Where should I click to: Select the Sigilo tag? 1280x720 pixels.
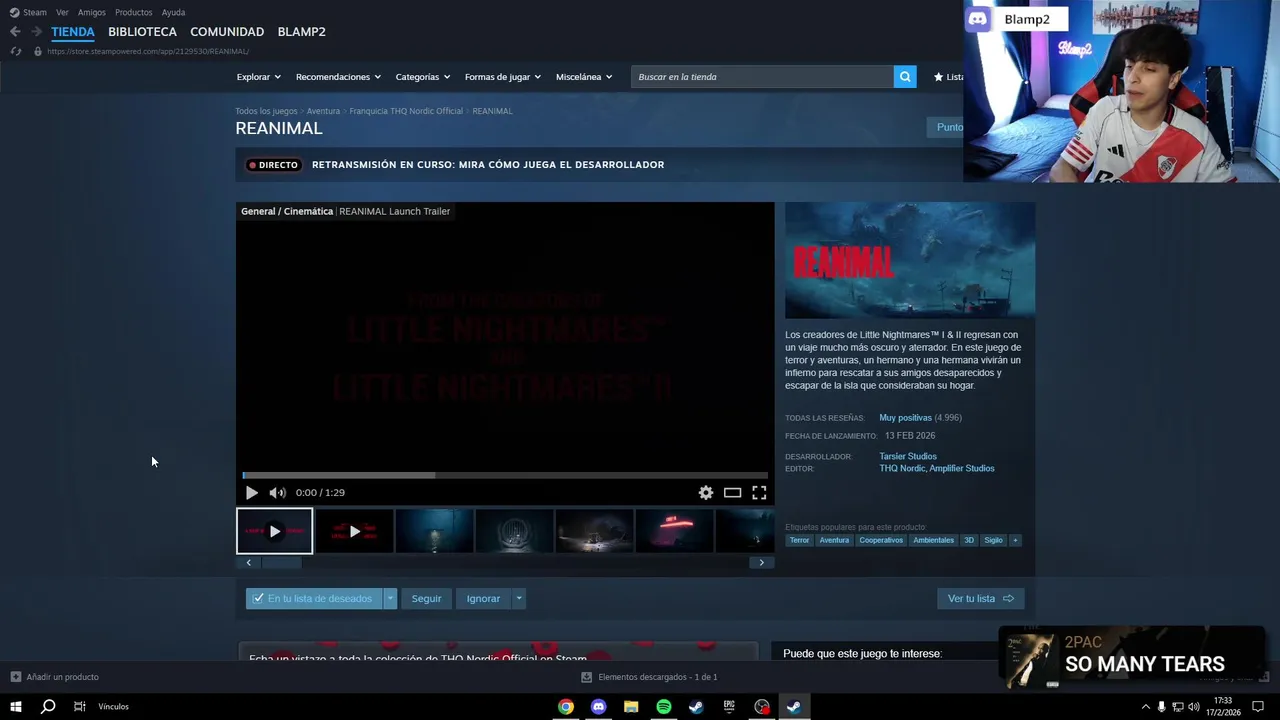(x=993, y=540)
